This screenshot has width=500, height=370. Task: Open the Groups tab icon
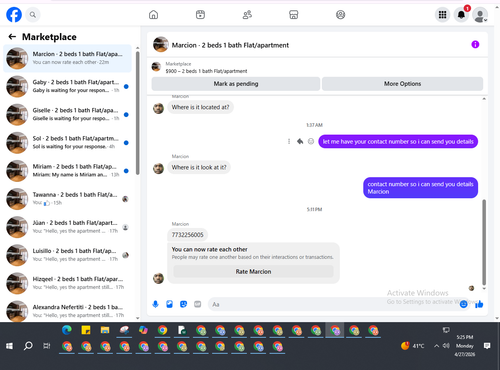pyautogui.click(x=340, y=15)
